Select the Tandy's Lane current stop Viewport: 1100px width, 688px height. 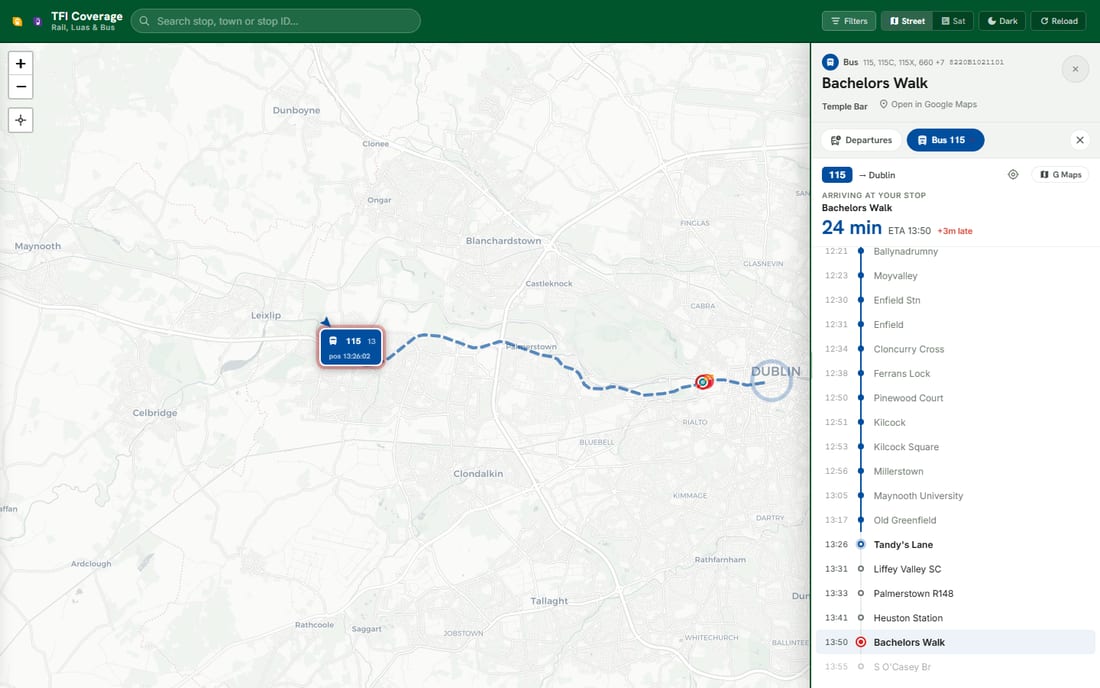pyautogui.click(x=955, y=545)
